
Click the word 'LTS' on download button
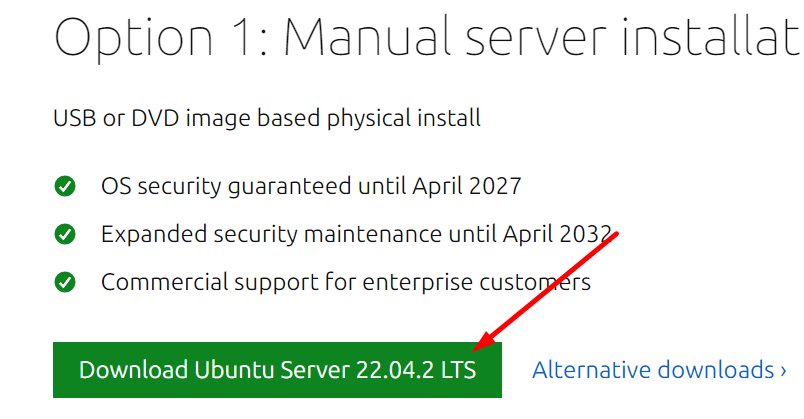pos(458,370)
